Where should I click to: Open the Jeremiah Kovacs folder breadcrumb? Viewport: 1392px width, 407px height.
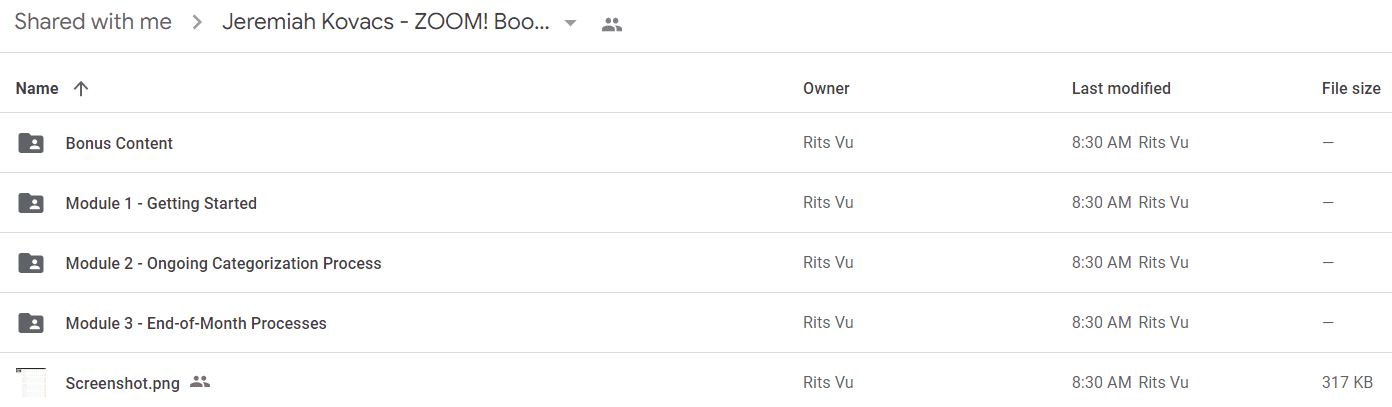click(386, 22)
